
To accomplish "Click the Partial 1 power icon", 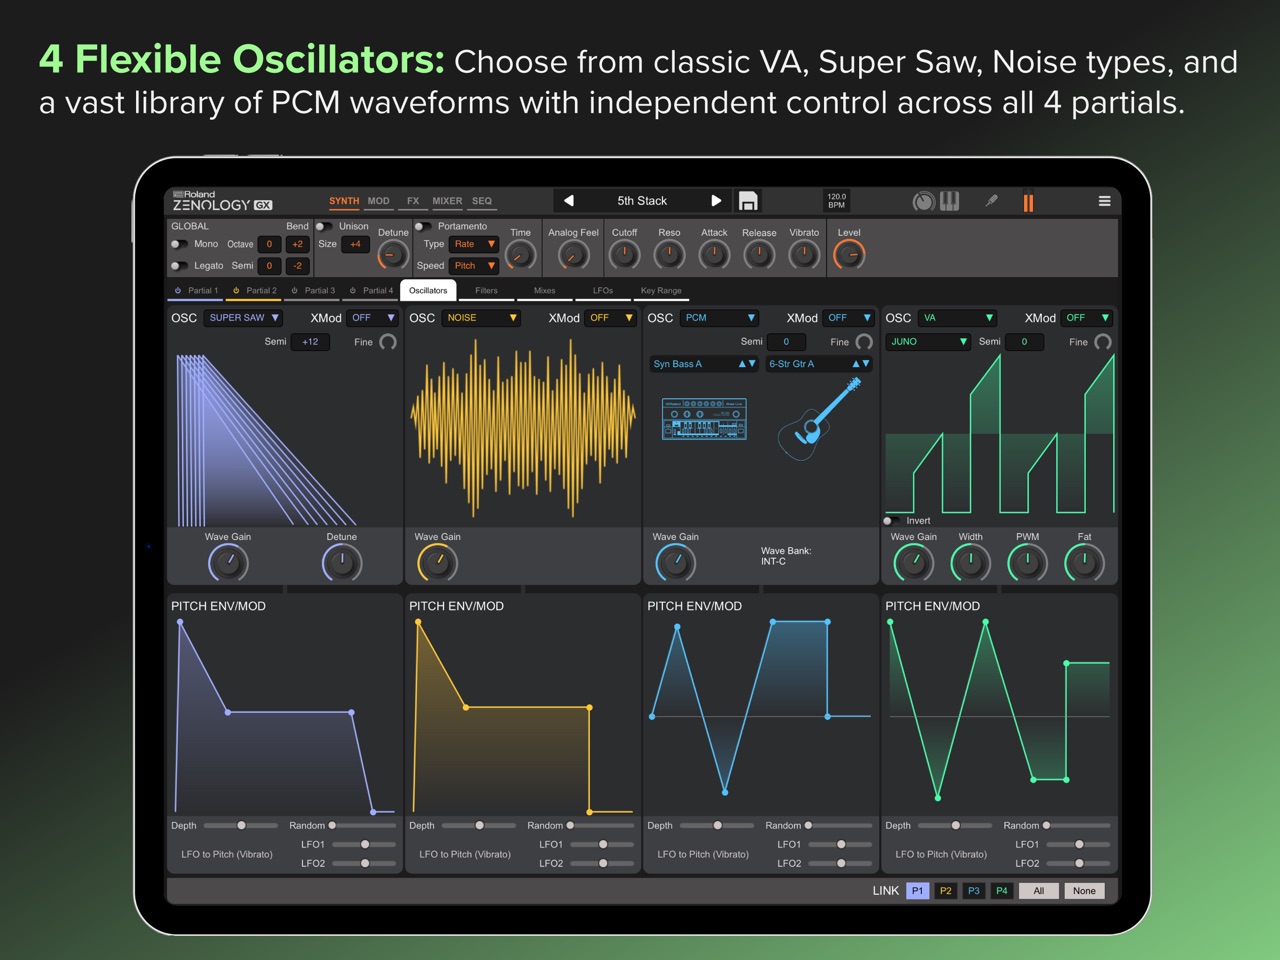I will coord(178,291).
